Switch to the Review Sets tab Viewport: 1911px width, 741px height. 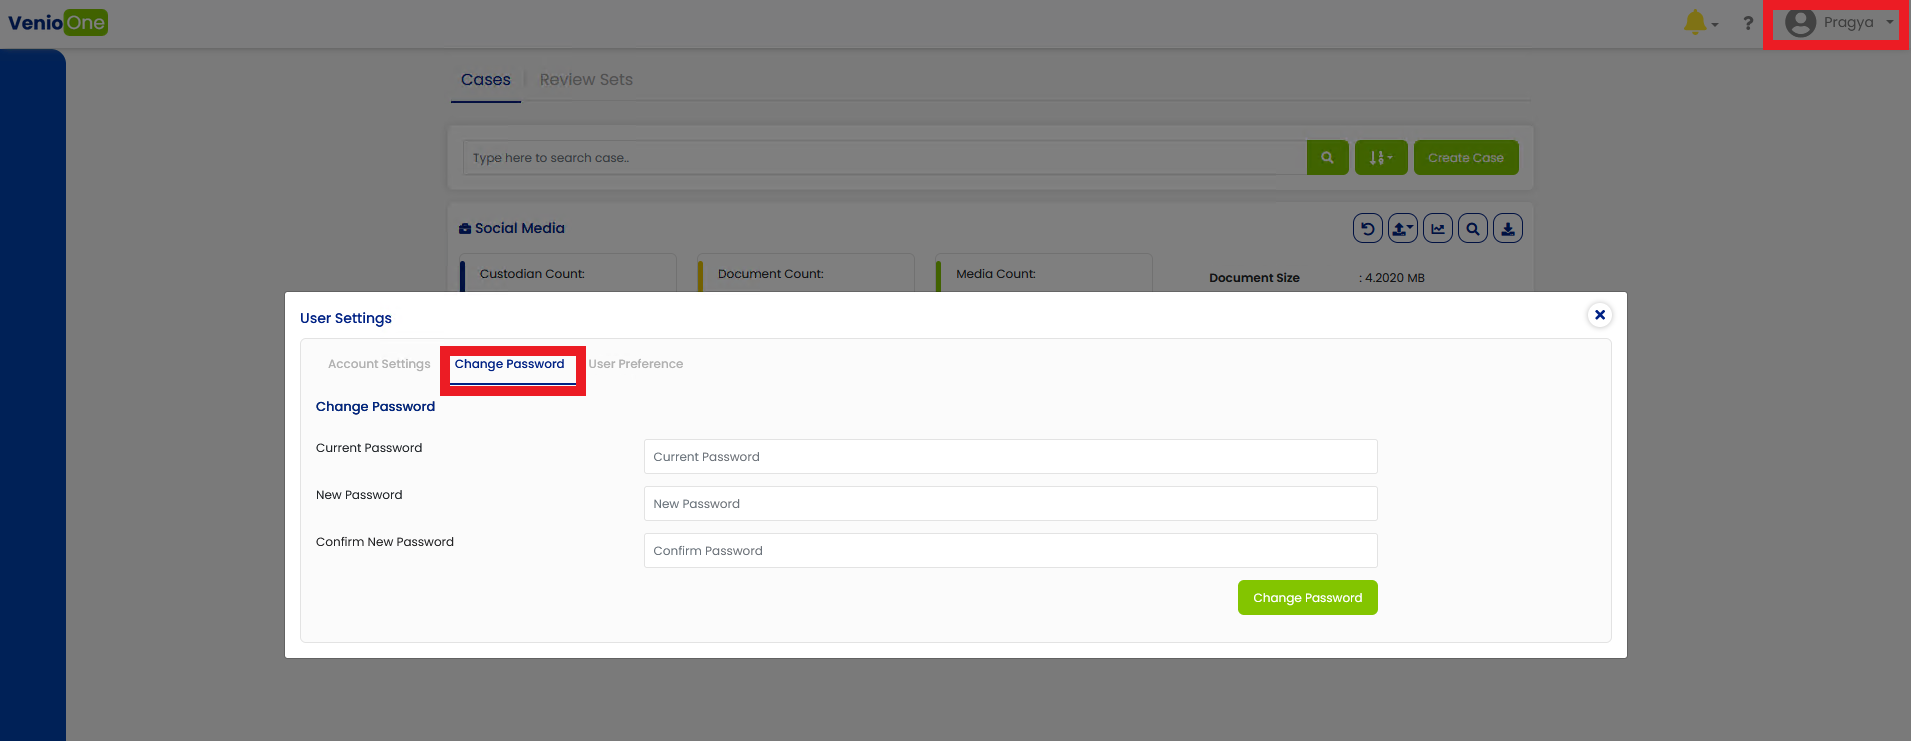586,79
